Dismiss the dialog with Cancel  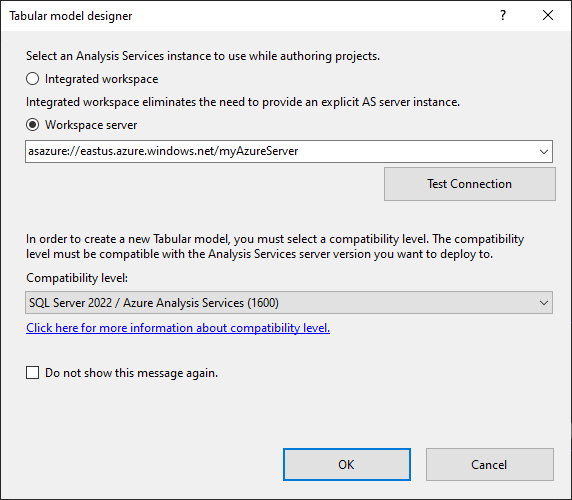tap(490, 465)
